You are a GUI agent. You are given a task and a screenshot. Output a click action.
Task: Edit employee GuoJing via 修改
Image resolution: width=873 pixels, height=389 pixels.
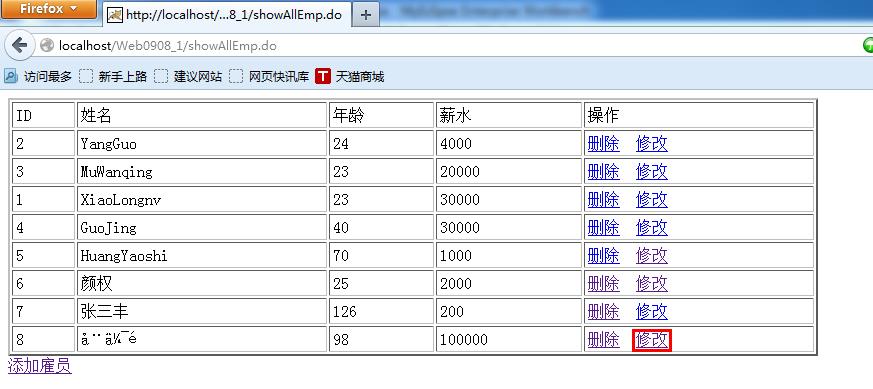pyautogui.click(x=651, y=228)
